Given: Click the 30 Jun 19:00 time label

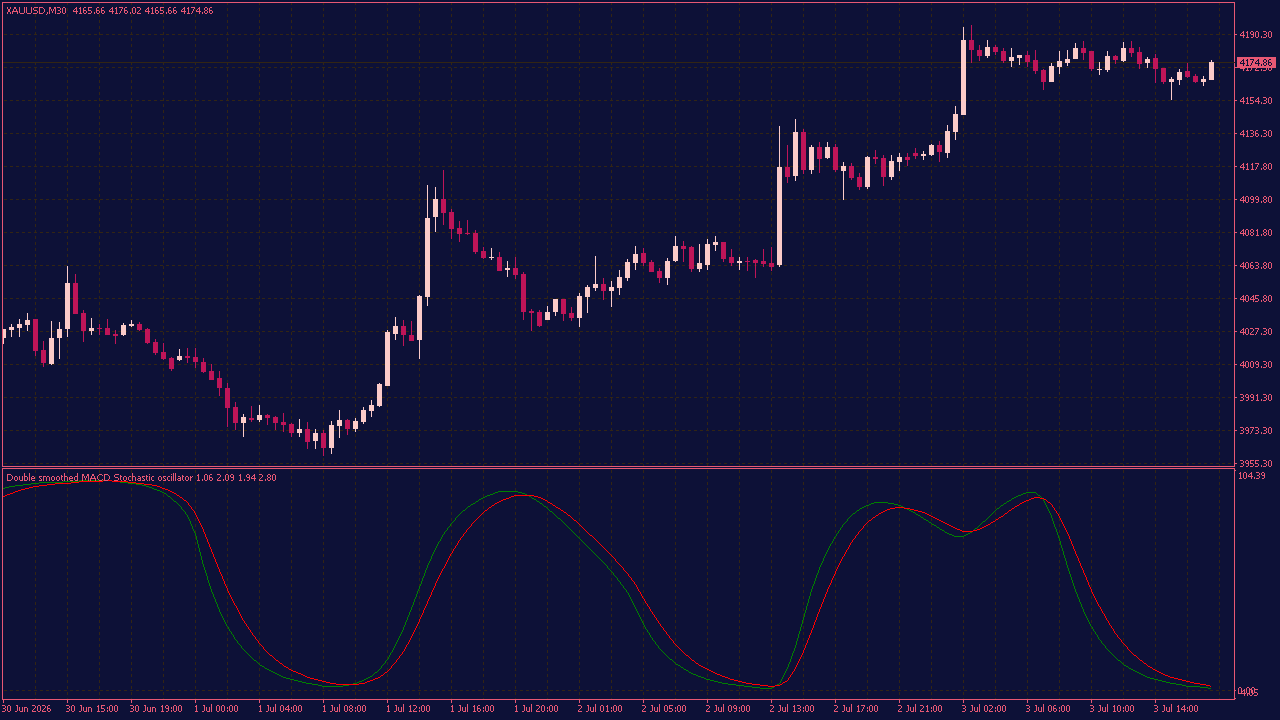Looking at the screenshot, I should tap(156, 709).
